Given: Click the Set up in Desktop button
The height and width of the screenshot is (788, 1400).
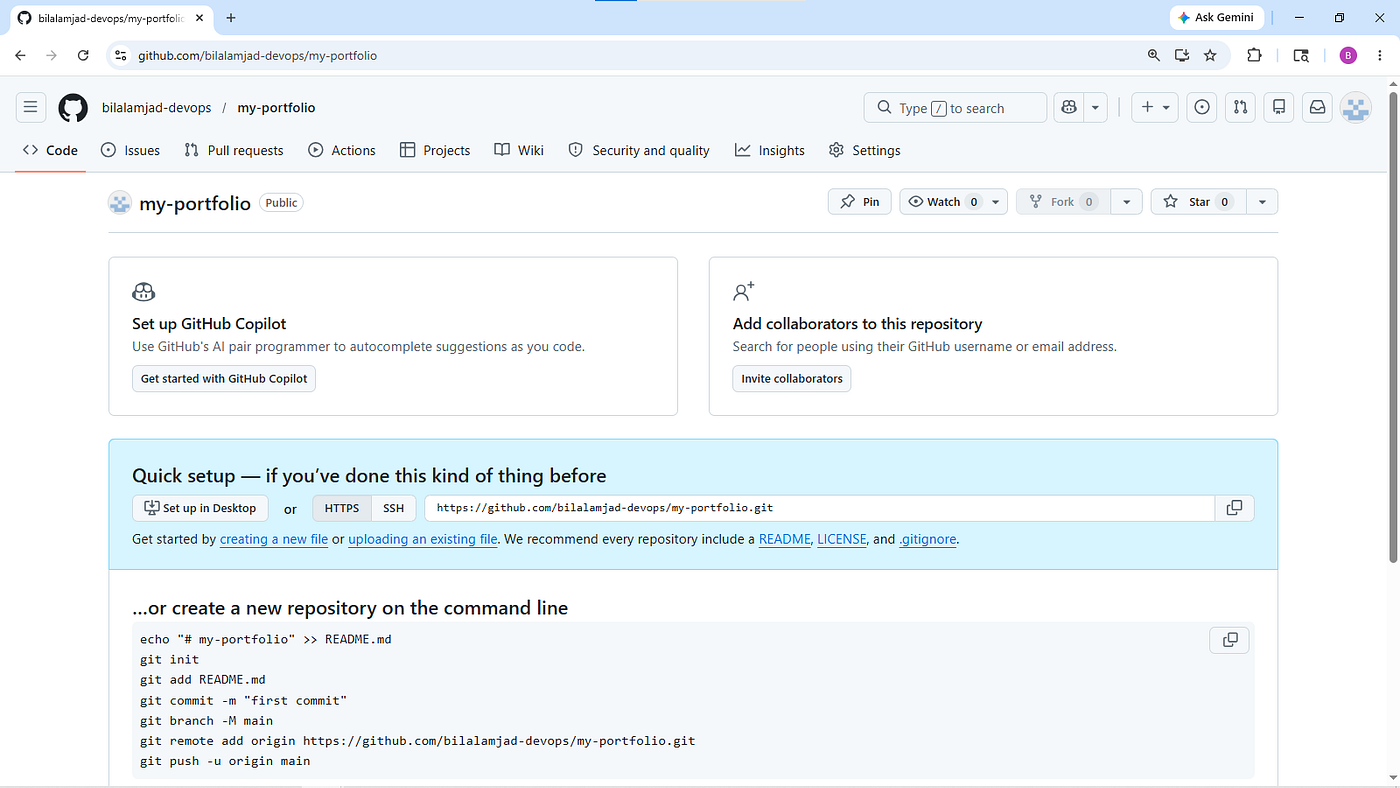Looking at the screenshot, I should 200,508.
